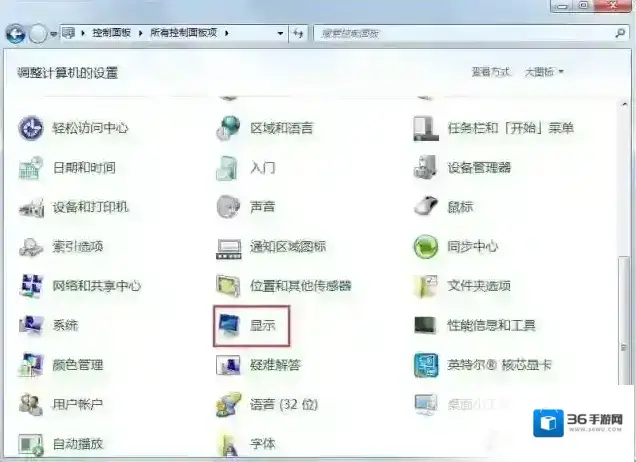Open the 日期和时间 calendar icon

coord(31,168)
